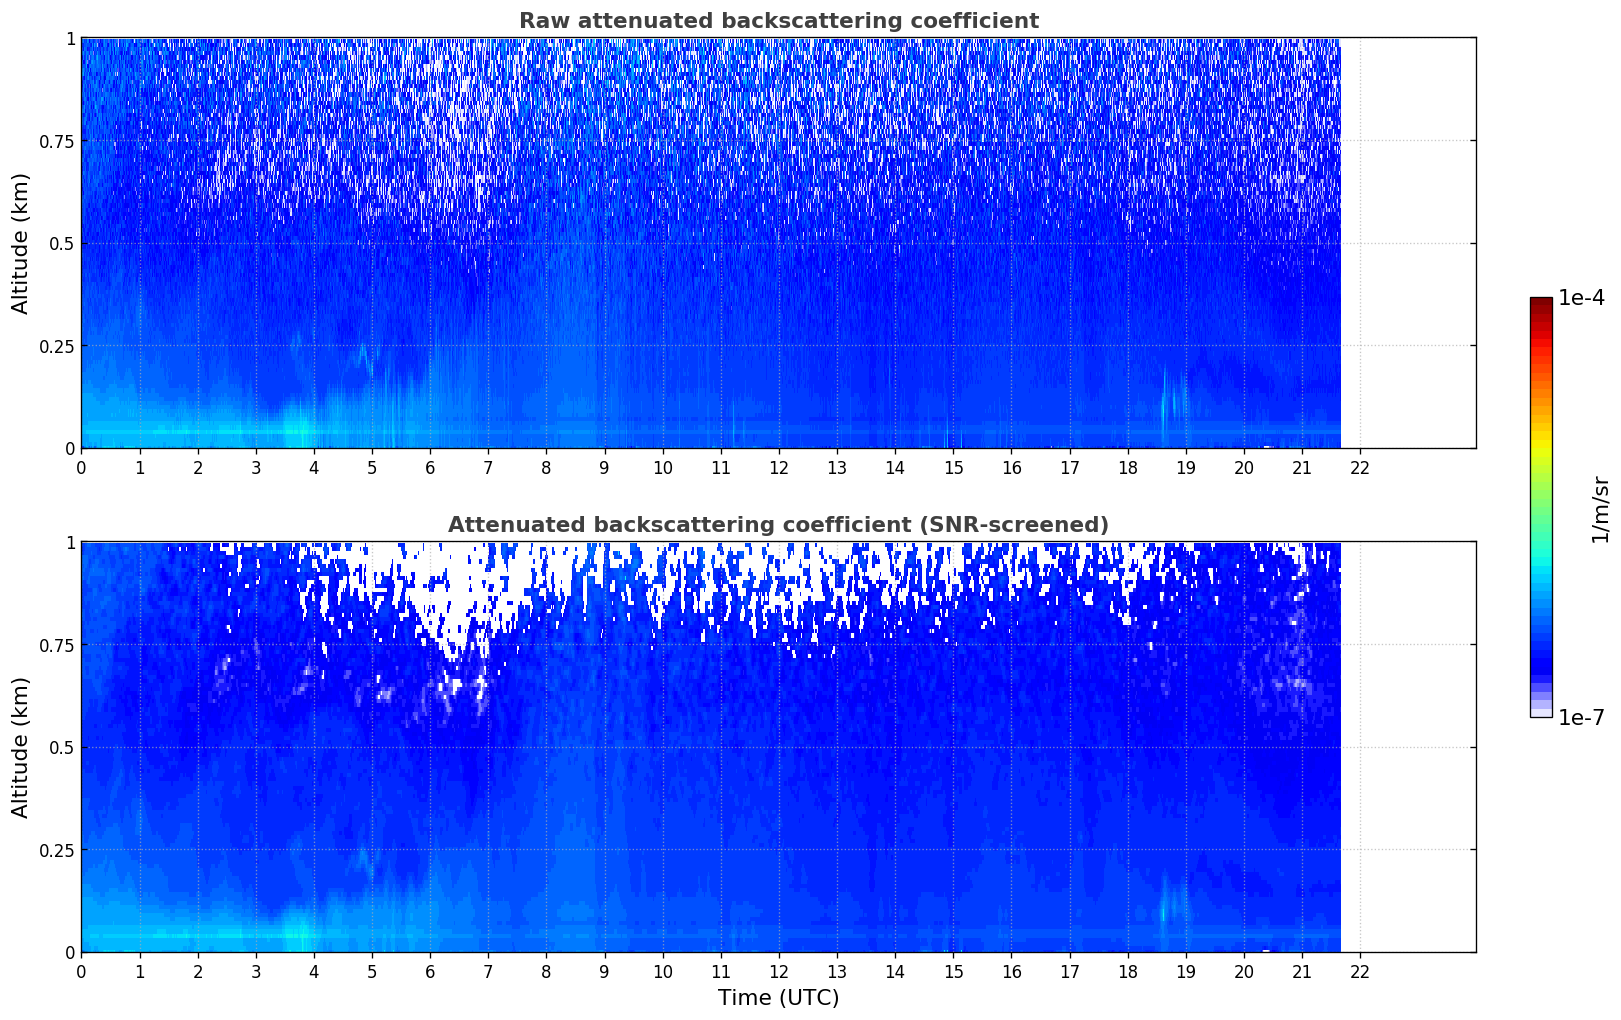This screenshot has height=1020, width=1621.
Task: Click the bottom plot's '0.5' altitude tick
Action: 62,747
